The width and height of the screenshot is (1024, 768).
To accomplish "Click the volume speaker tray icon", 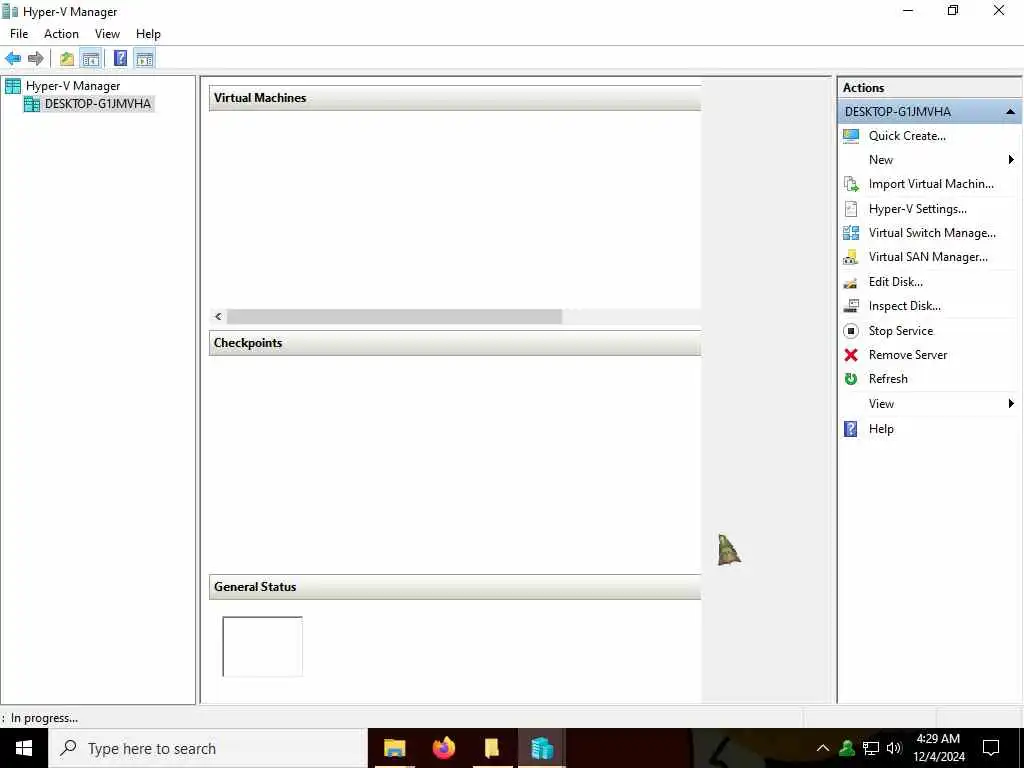I will [x=894, y=748].
